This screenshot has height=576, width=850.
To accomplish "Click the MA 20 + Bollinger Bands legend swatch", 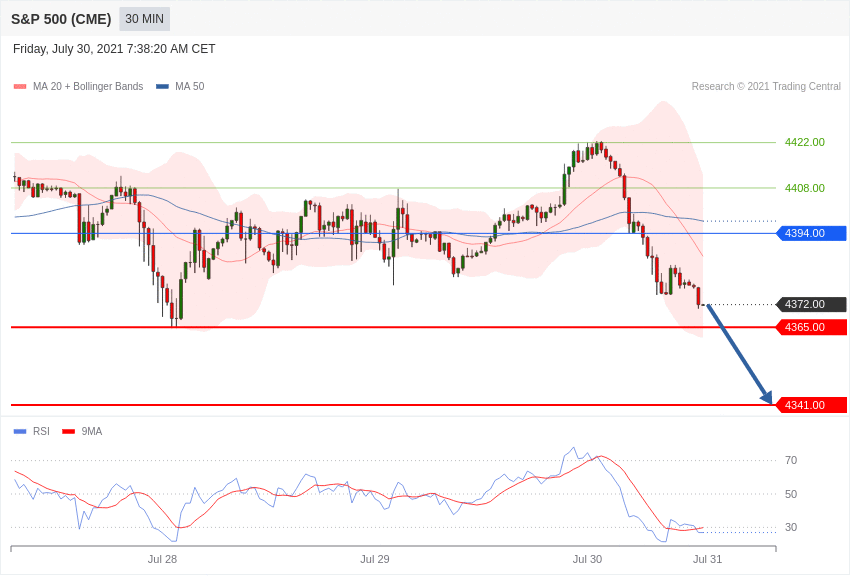I will (x=20, y=87).
